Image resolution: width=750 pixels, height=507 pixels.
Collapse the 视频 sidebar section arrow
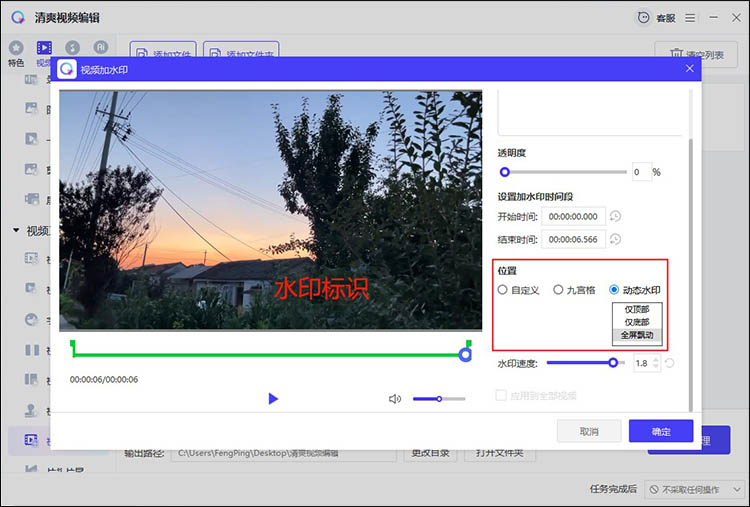(16, 231)
